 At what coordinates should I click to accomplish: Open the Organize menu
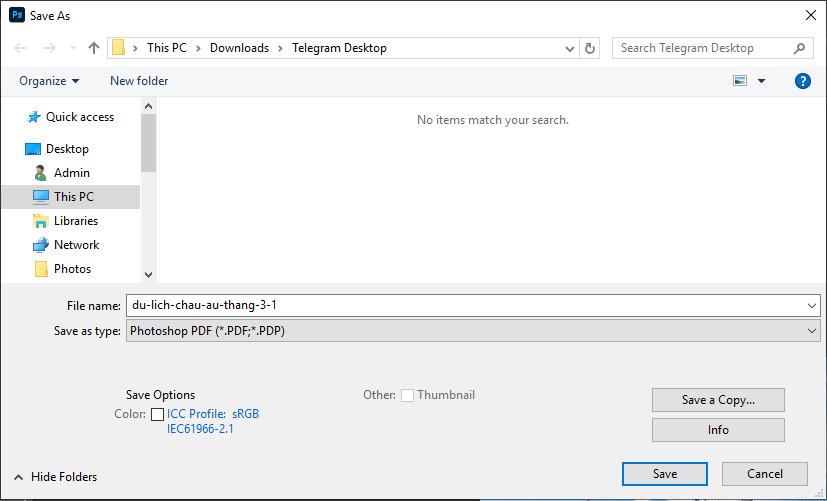(49, 81)
